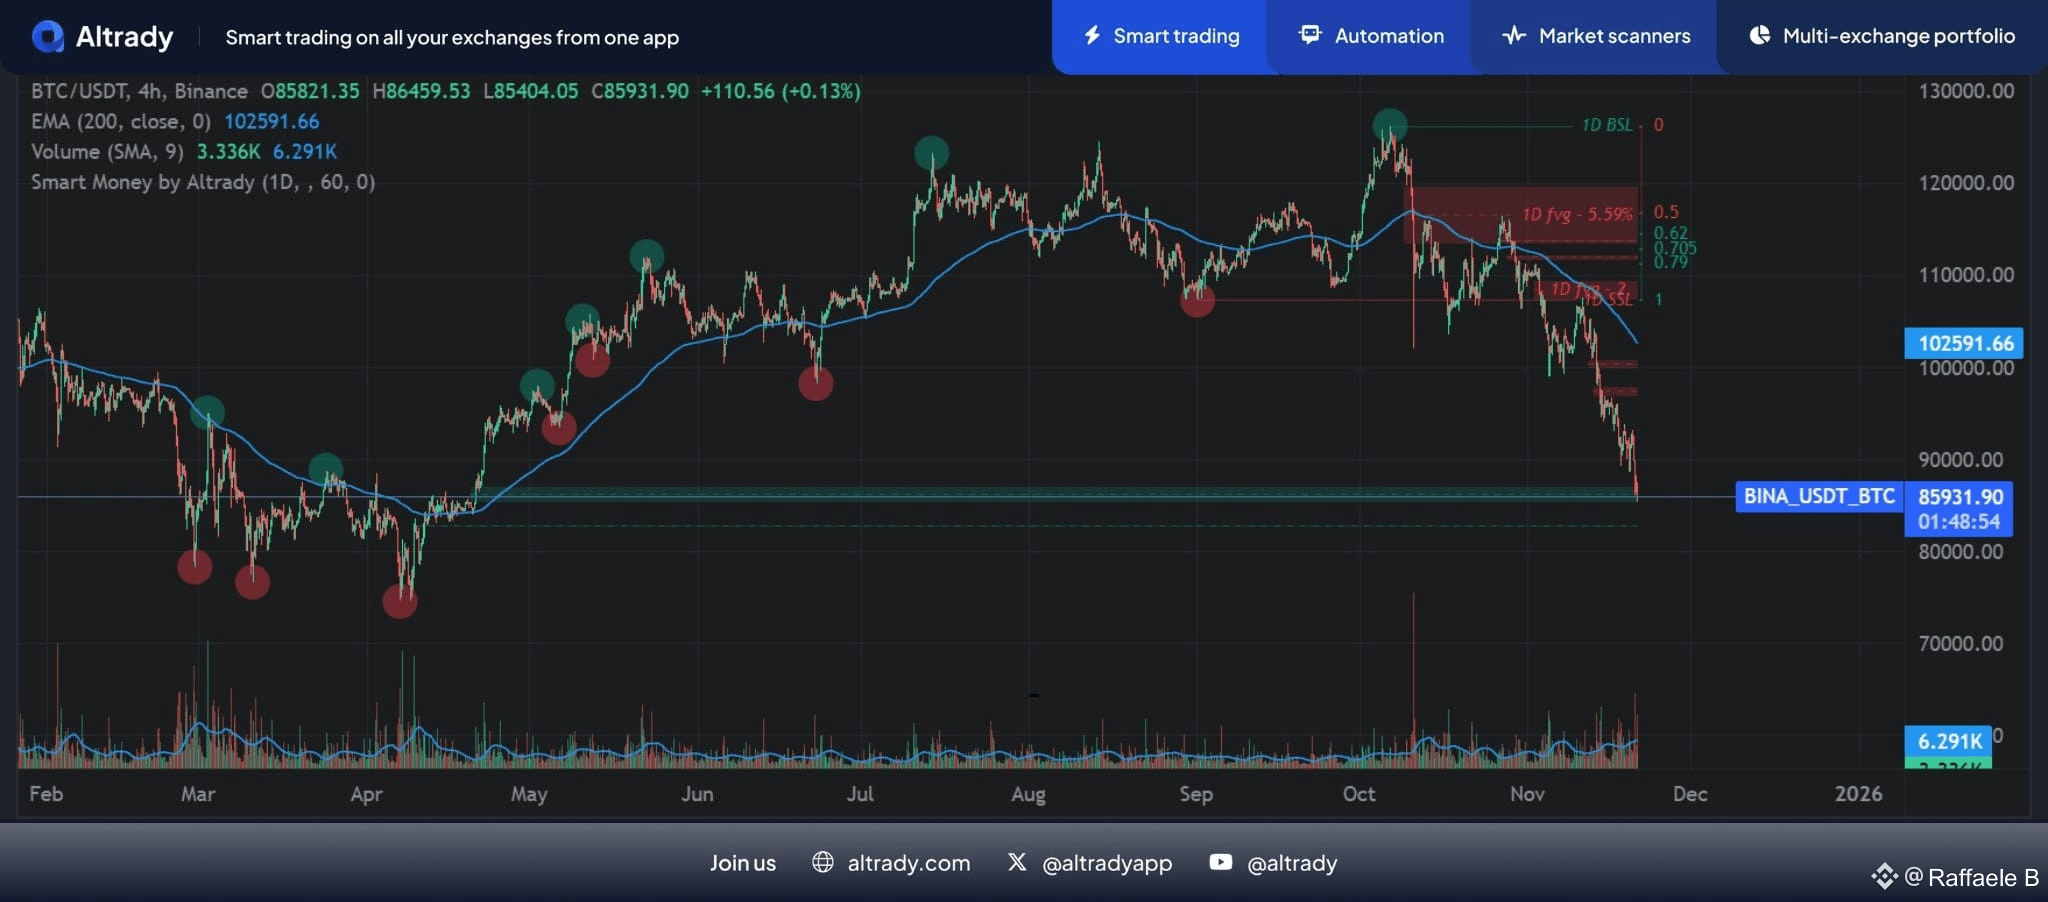Click the 70000.00 price axis label
The width and height of the screenshot is (2048, 902).
click(1961, 644)
